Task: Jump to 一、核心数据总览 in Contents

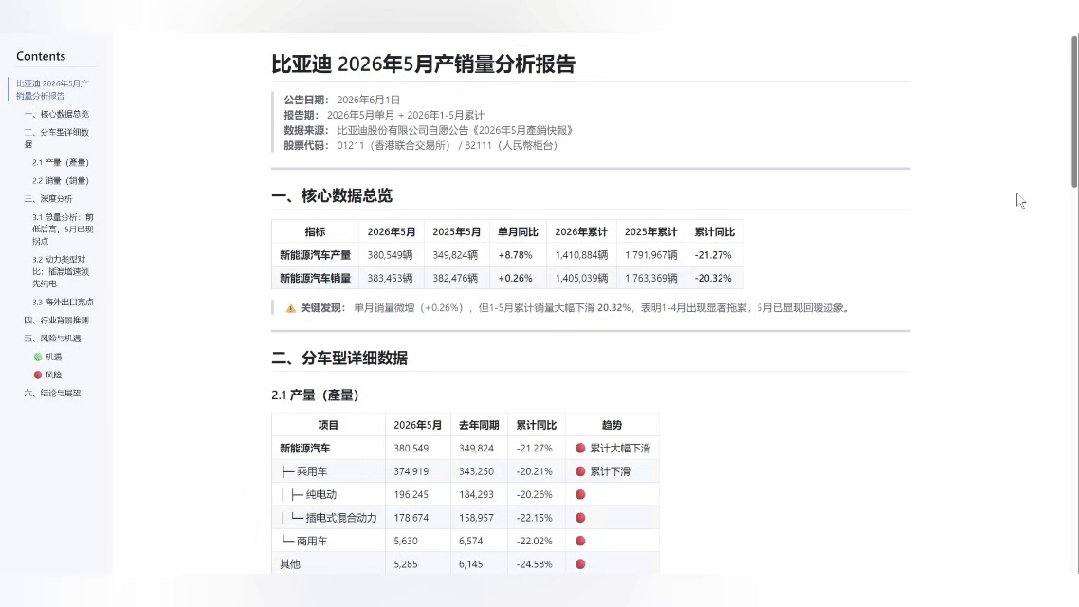Action: (x=56, y=114)
